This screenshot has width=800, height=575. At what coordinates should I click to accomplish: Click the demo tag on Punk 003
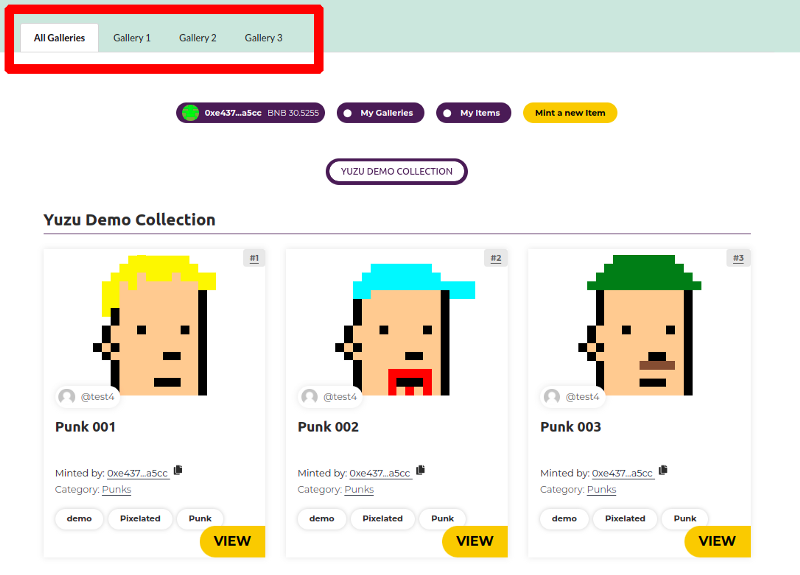point(564,518)
